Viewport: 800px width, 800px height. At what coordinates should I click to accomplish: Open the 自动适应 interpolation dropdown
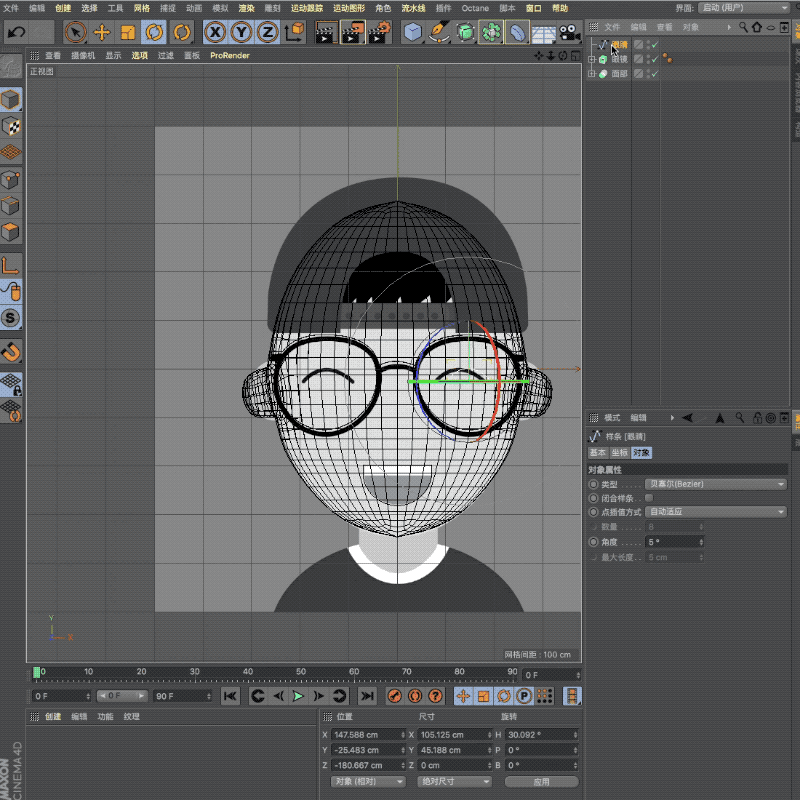click(x=716, y=512)
